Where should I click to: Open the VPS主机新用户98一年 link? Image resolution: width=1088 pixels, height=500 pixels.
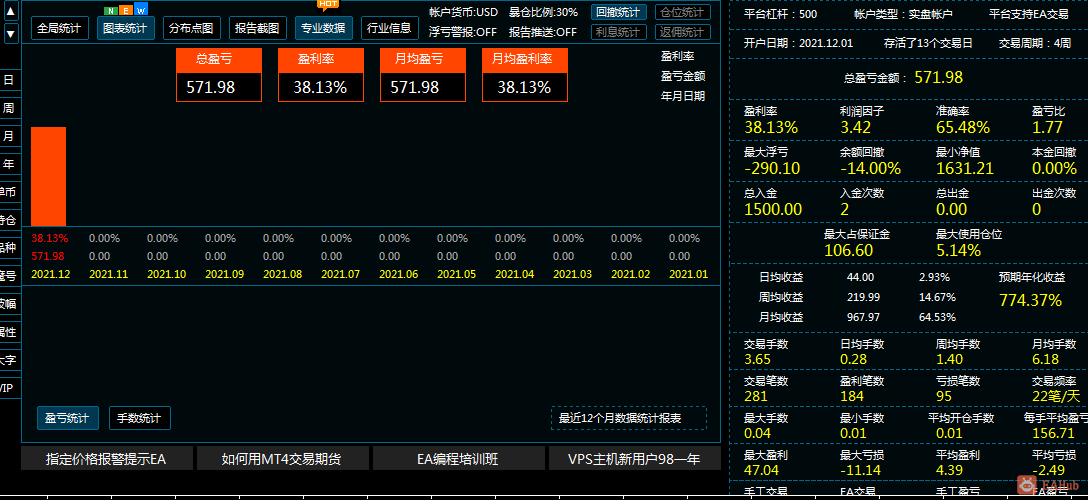[x=634, y=459]
